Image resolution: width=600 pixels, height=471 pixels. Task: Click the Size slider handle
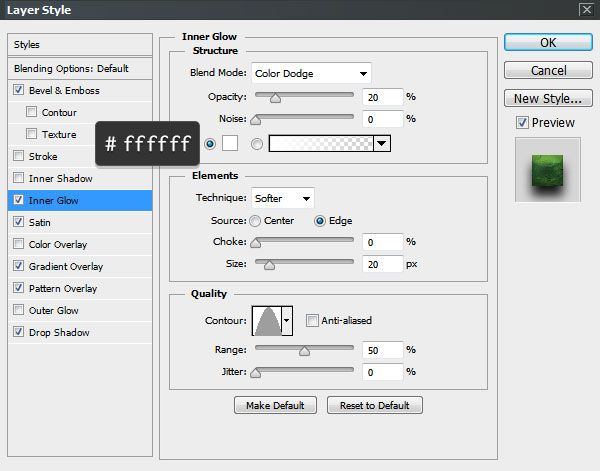[x=269, y=265]
